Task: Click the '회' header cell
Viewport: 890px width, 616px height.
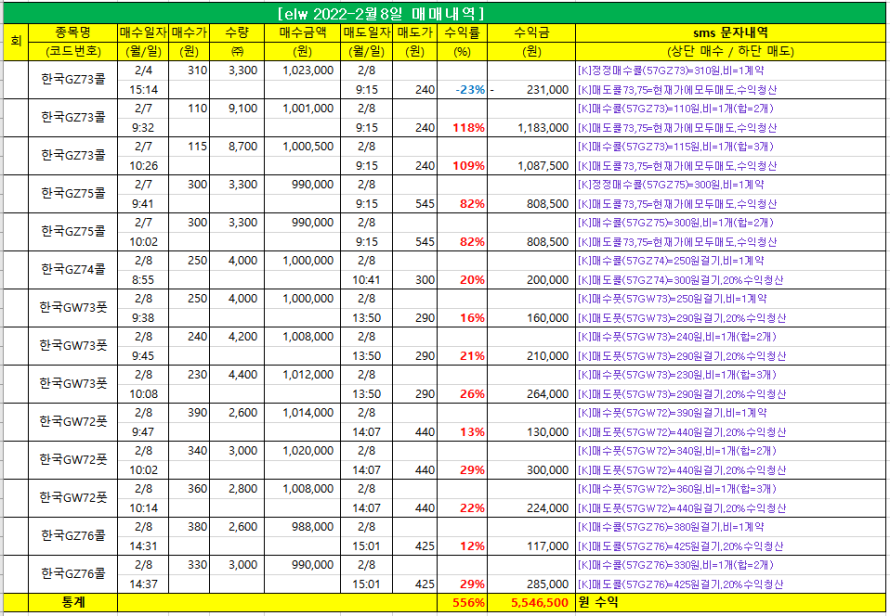Action: [16, 41]
